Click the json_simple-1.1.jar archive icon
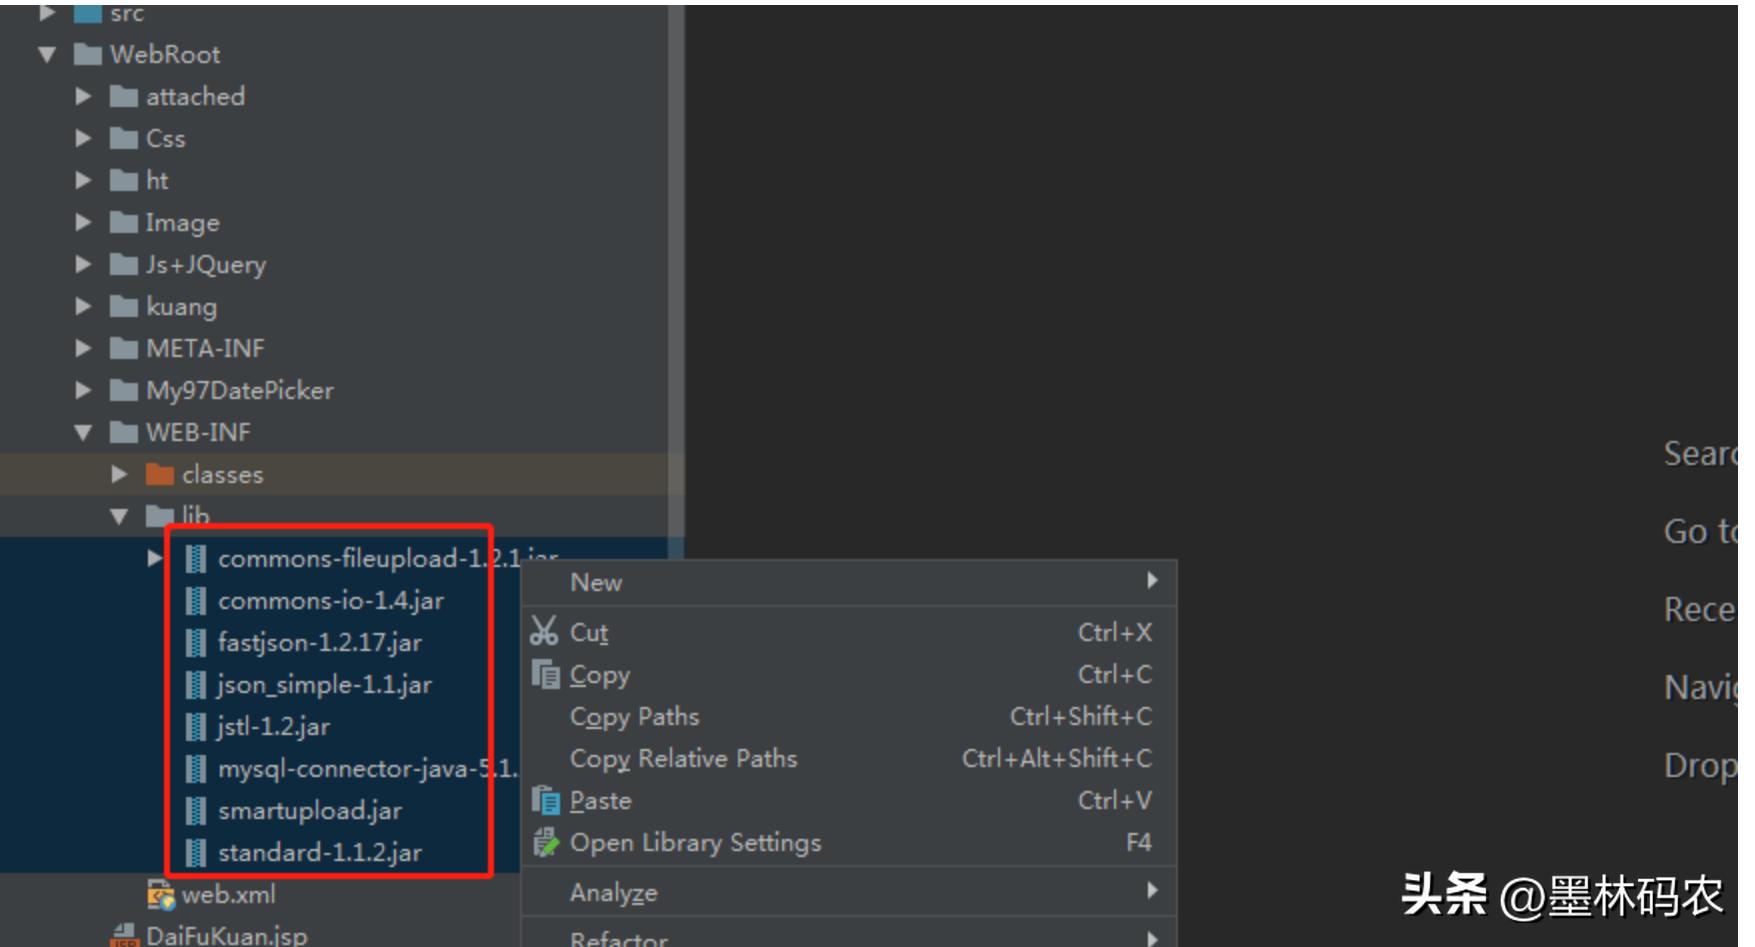Image resolution: width=1755 pixels, height=947 pixels. pyautogui.click(x=197, y=684)
